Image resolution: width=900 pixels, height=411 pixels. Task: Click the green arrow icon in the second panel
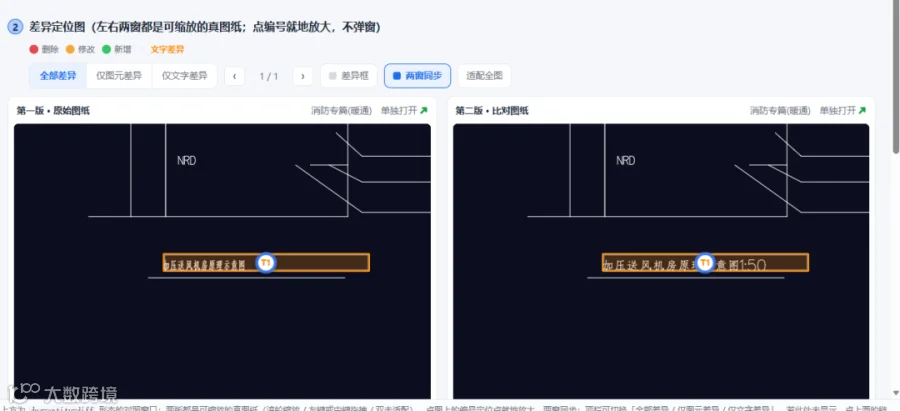pyautogui.click(x=862, y=111)
